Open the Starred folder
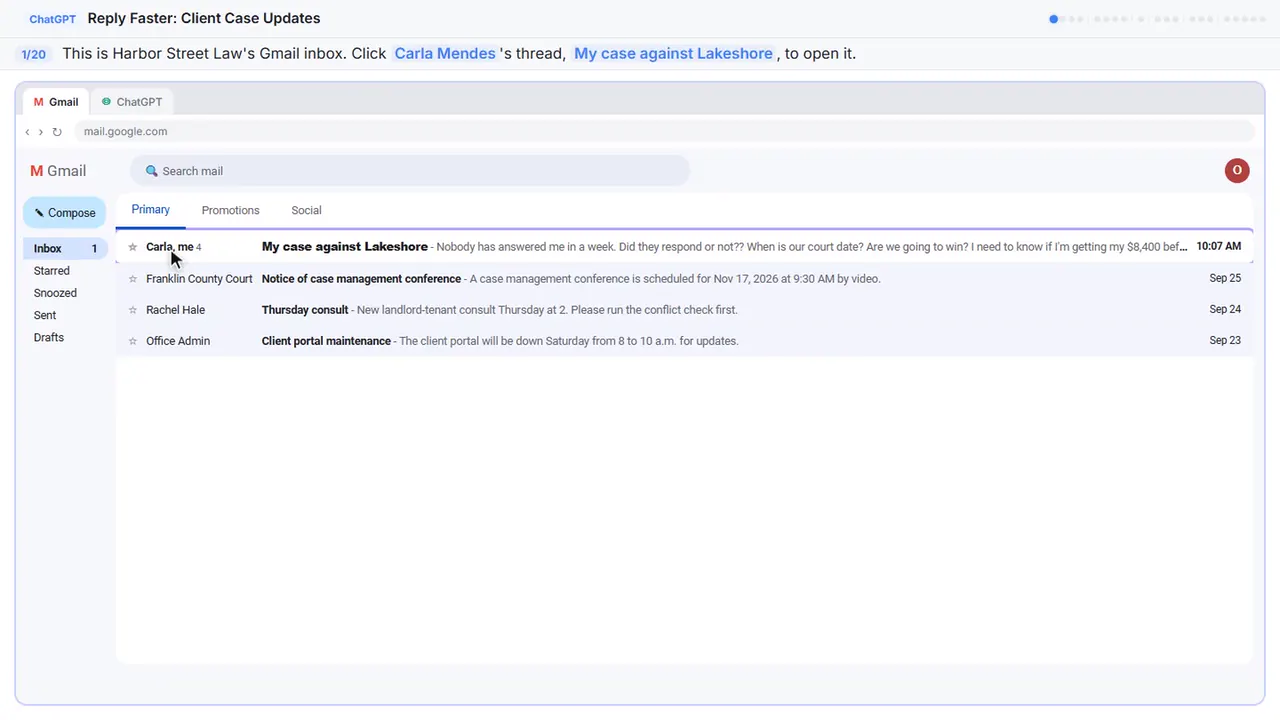 tap(52, 271)
